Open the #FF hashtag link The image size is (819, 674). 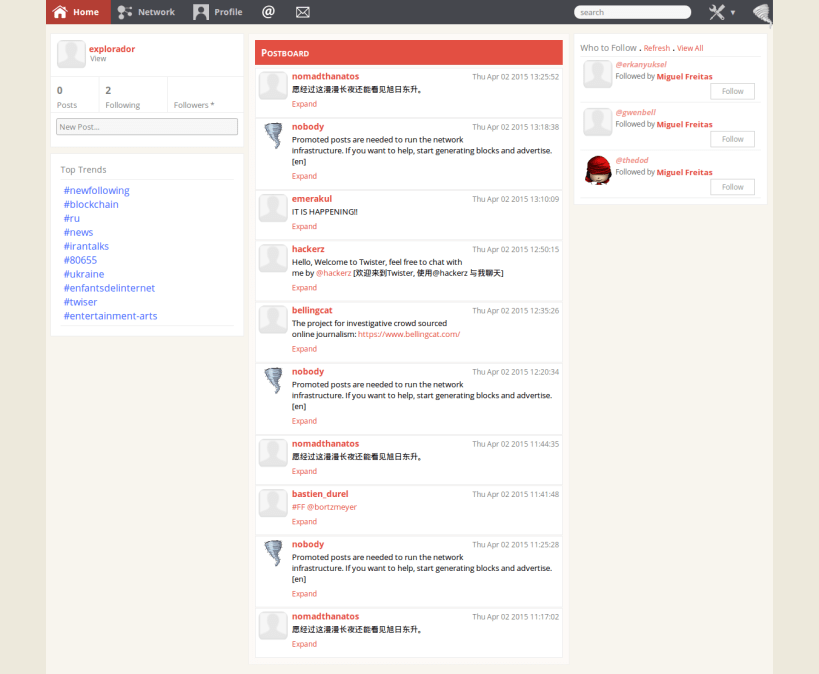(x=298, y=507)
